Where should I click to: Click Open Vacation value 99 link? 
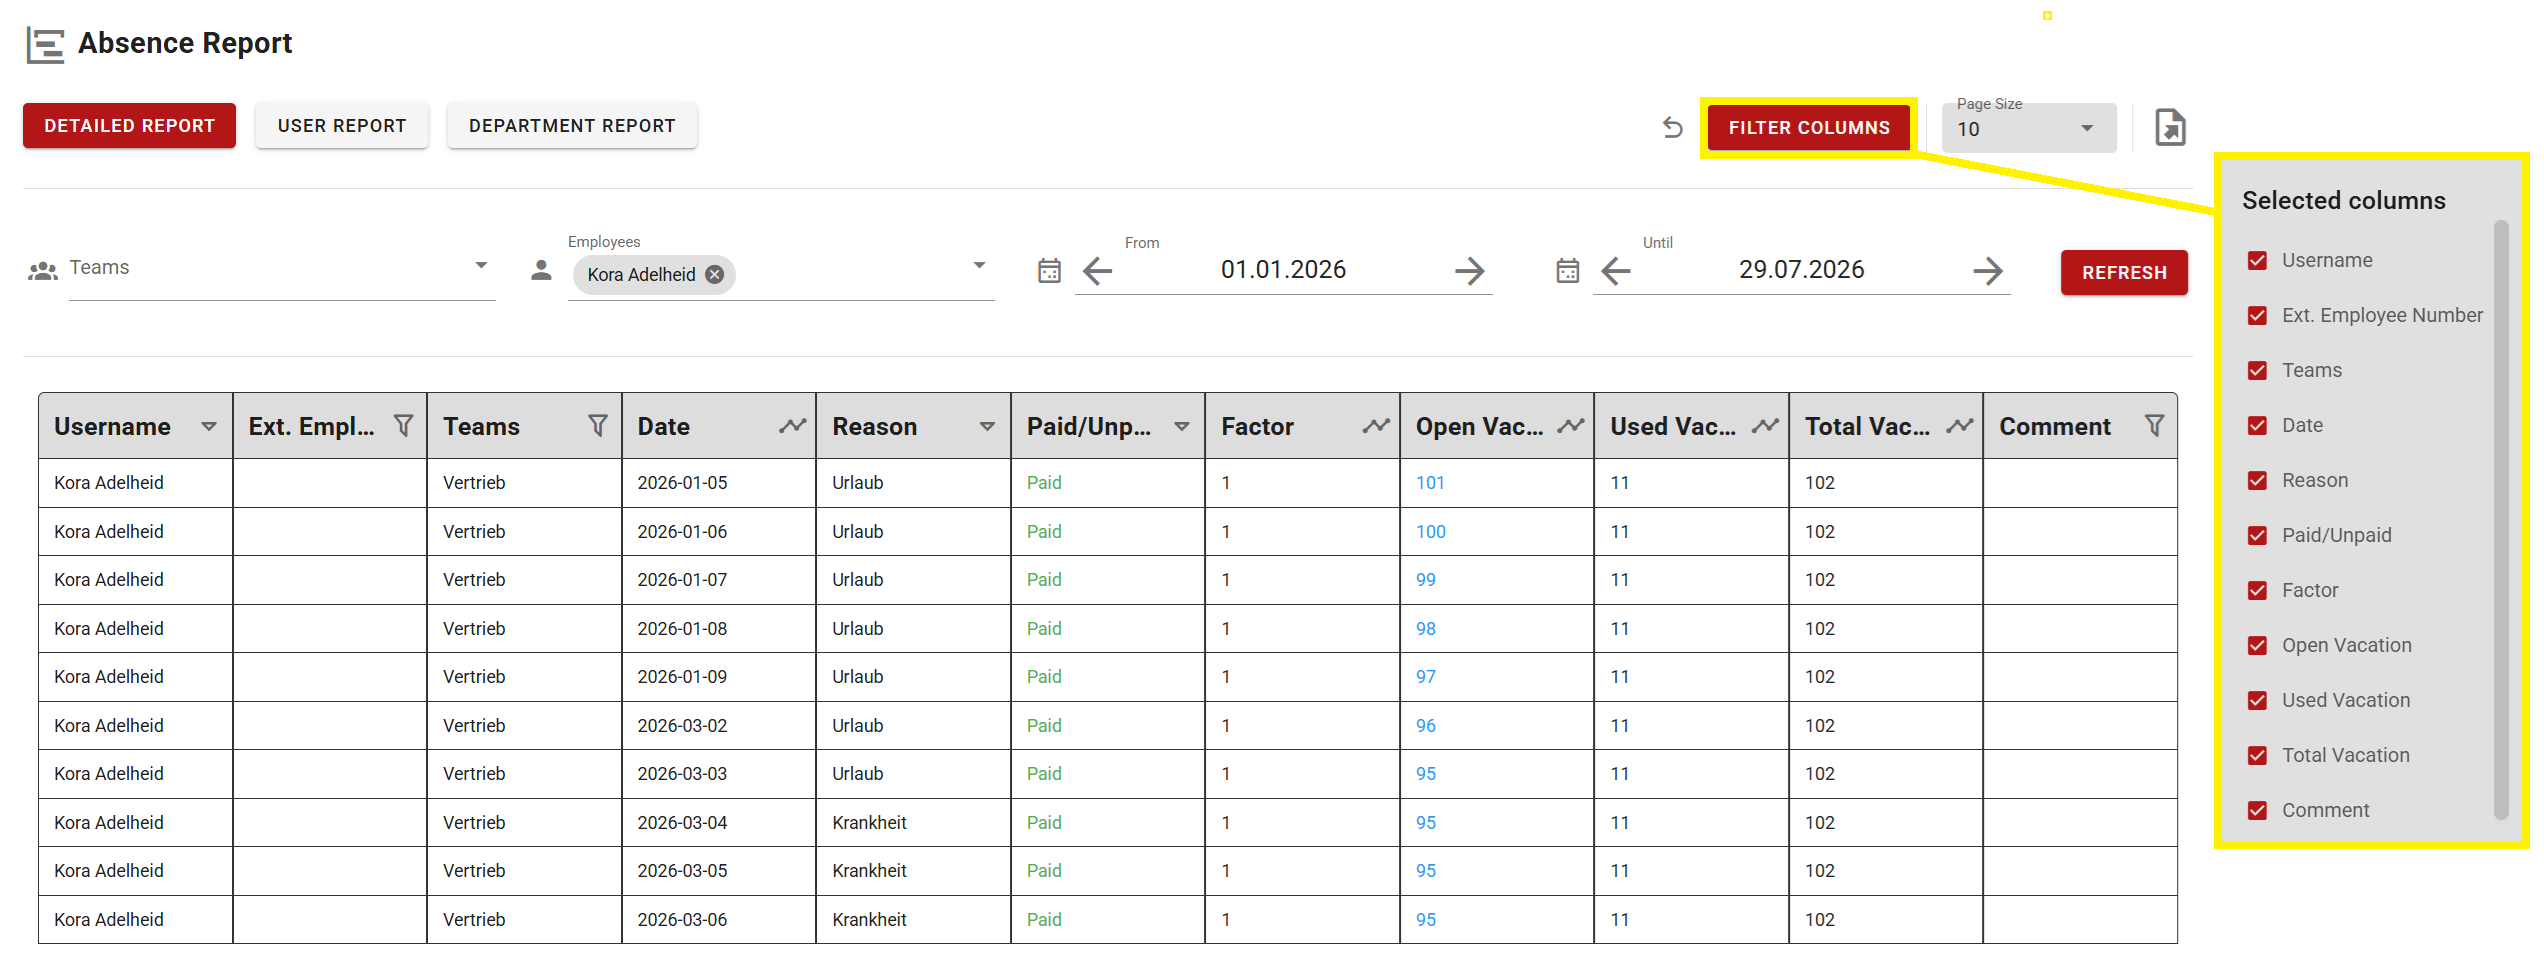click(1426, 580)
